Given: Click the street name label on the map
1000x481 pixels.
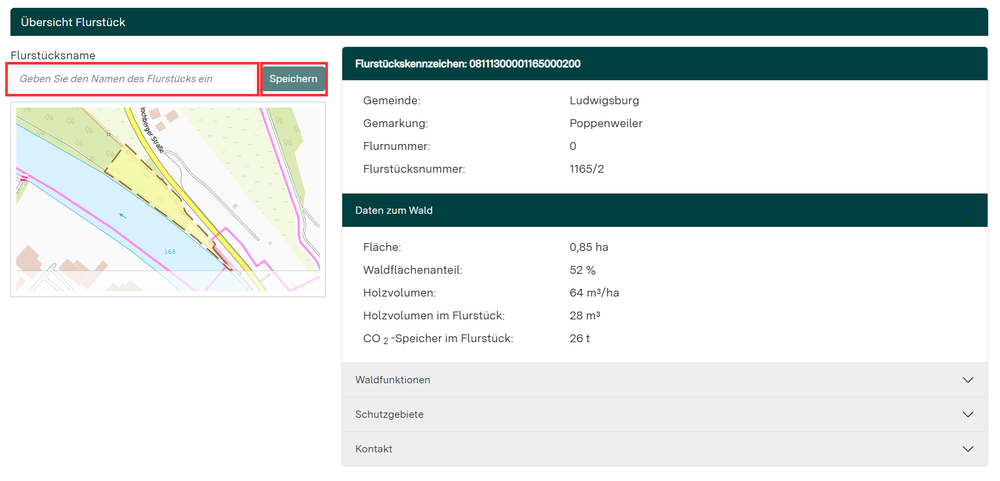Looking at the screenshot, I should coord(153,130).
